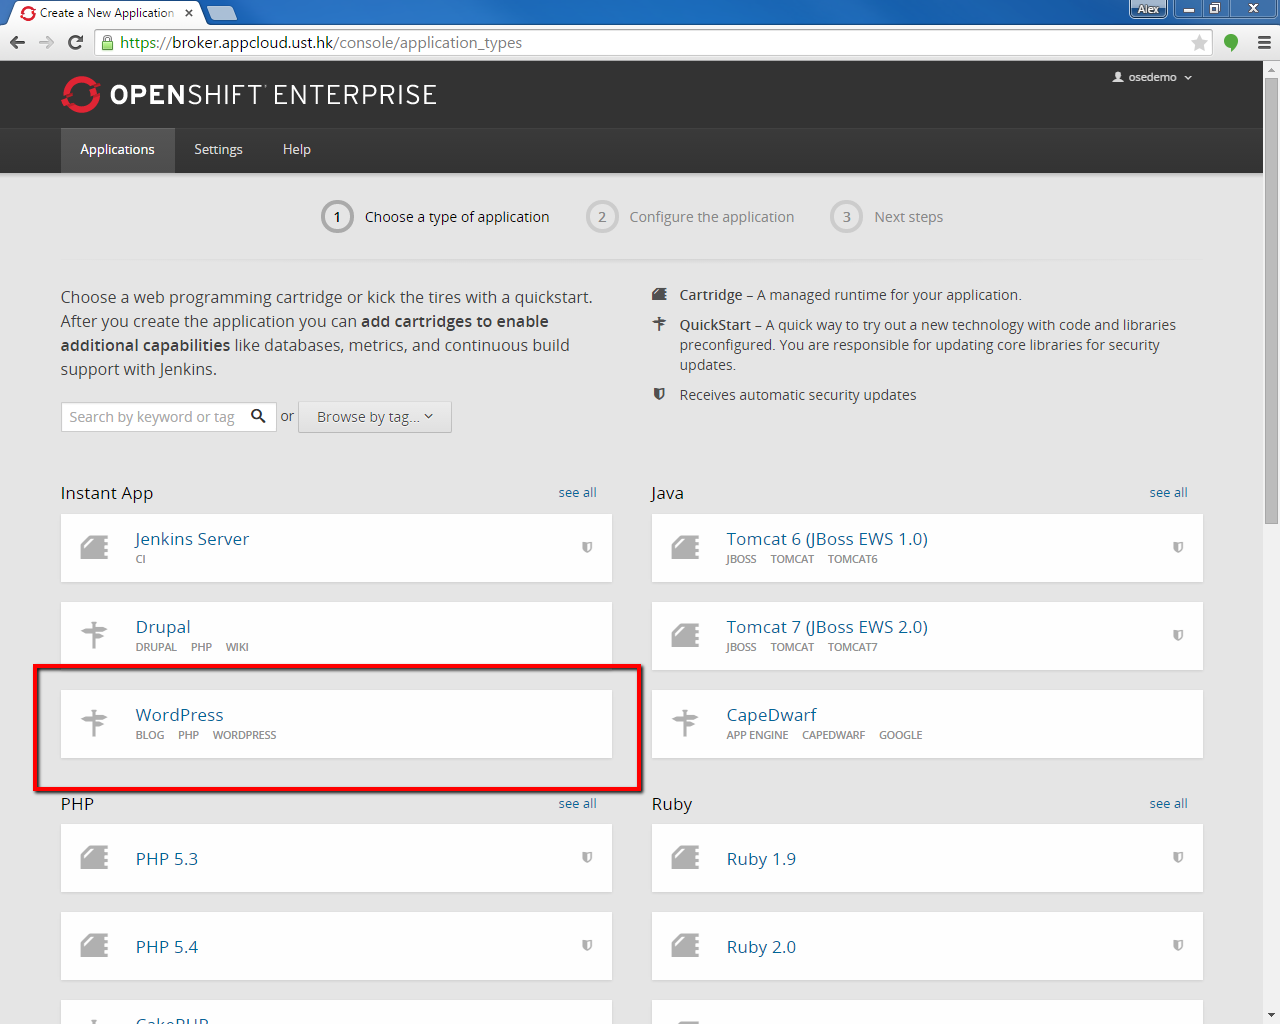This screenshot has width=1280, height=1024.
Task: Open the Chrome menu hamburger icon
Action: tap(1264, 43)
